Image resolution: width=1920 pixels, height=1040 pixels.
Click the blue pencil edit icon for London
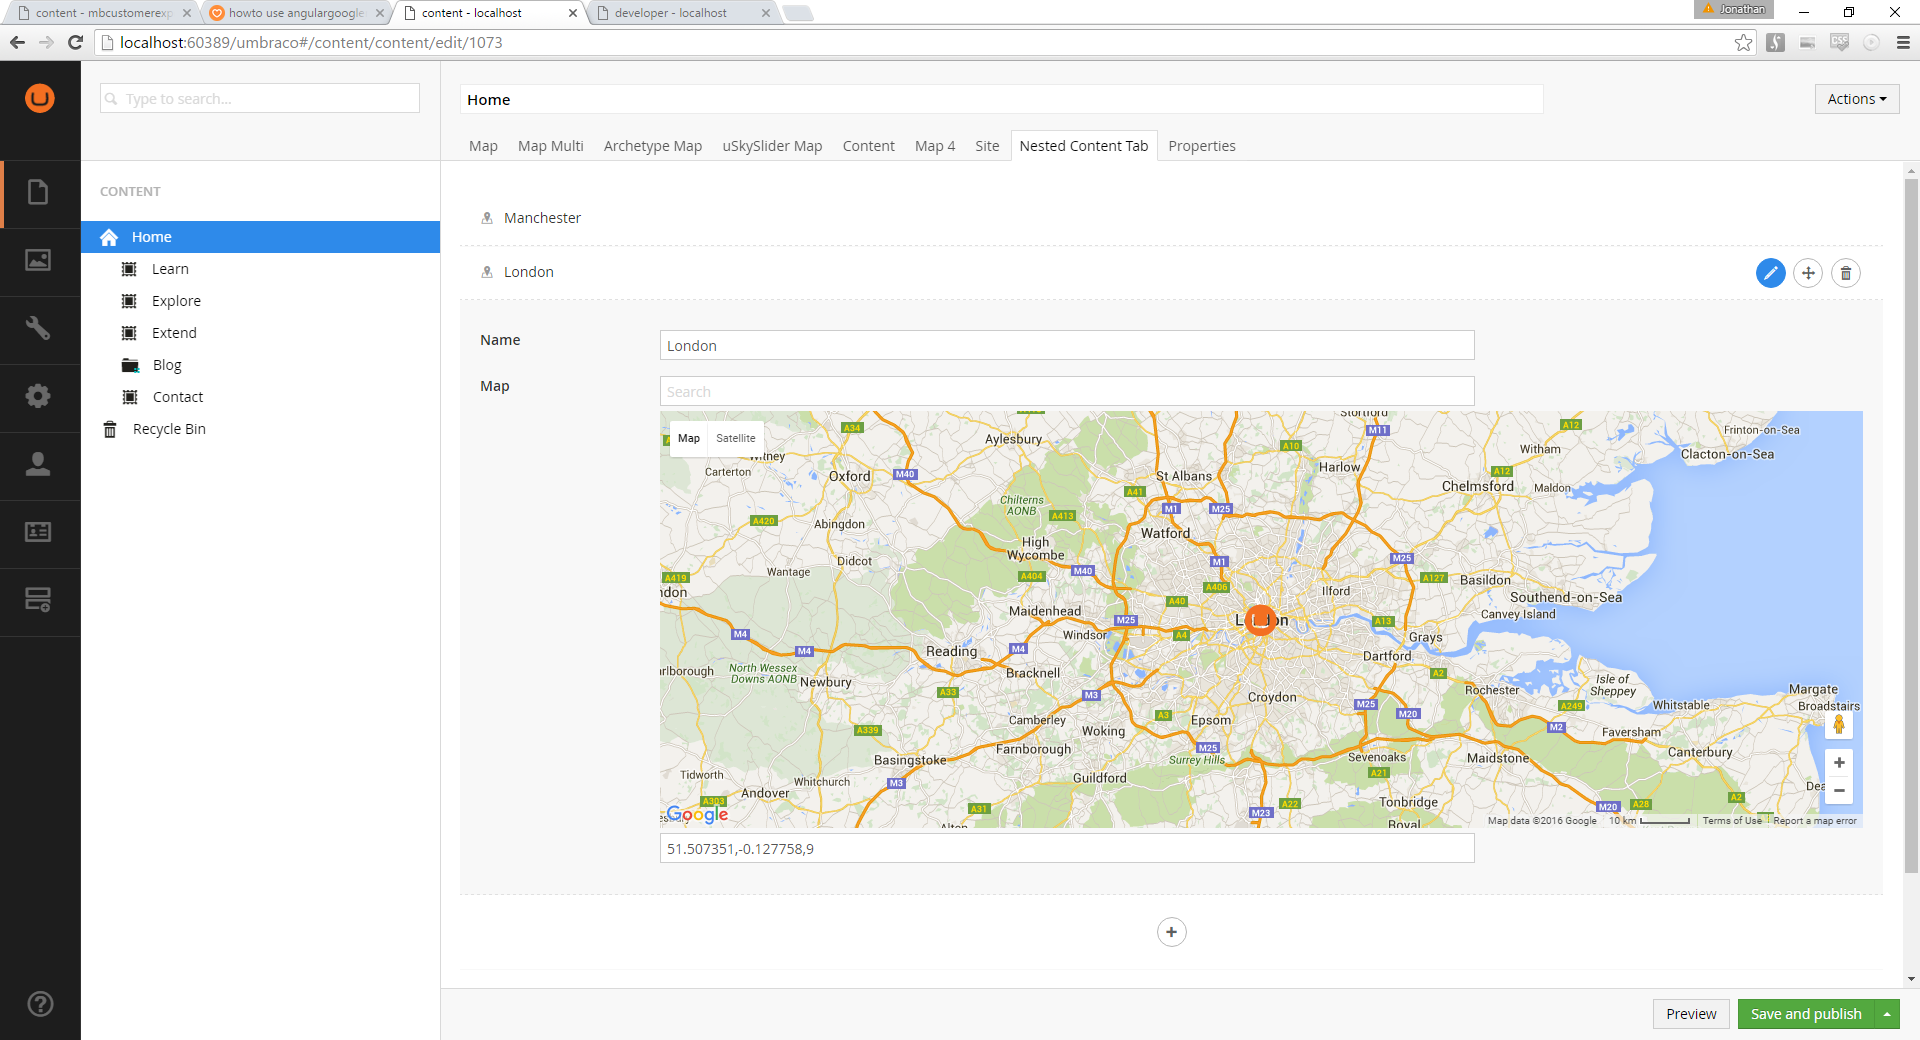tap(1771, 273)
